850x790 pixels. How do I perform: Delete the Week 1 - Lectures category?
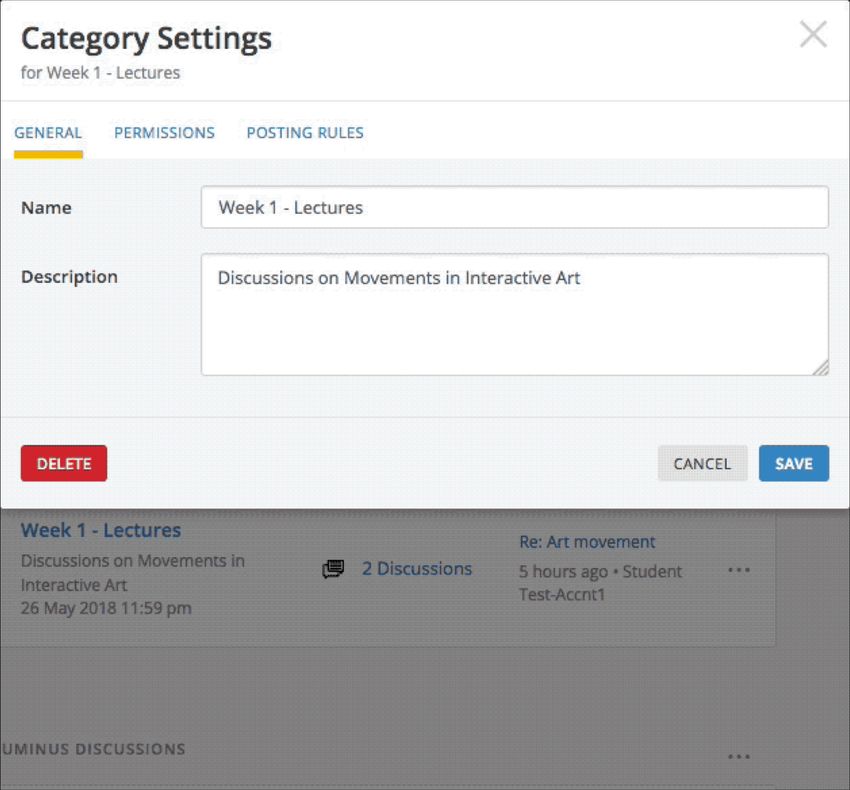tap(64, 464)
